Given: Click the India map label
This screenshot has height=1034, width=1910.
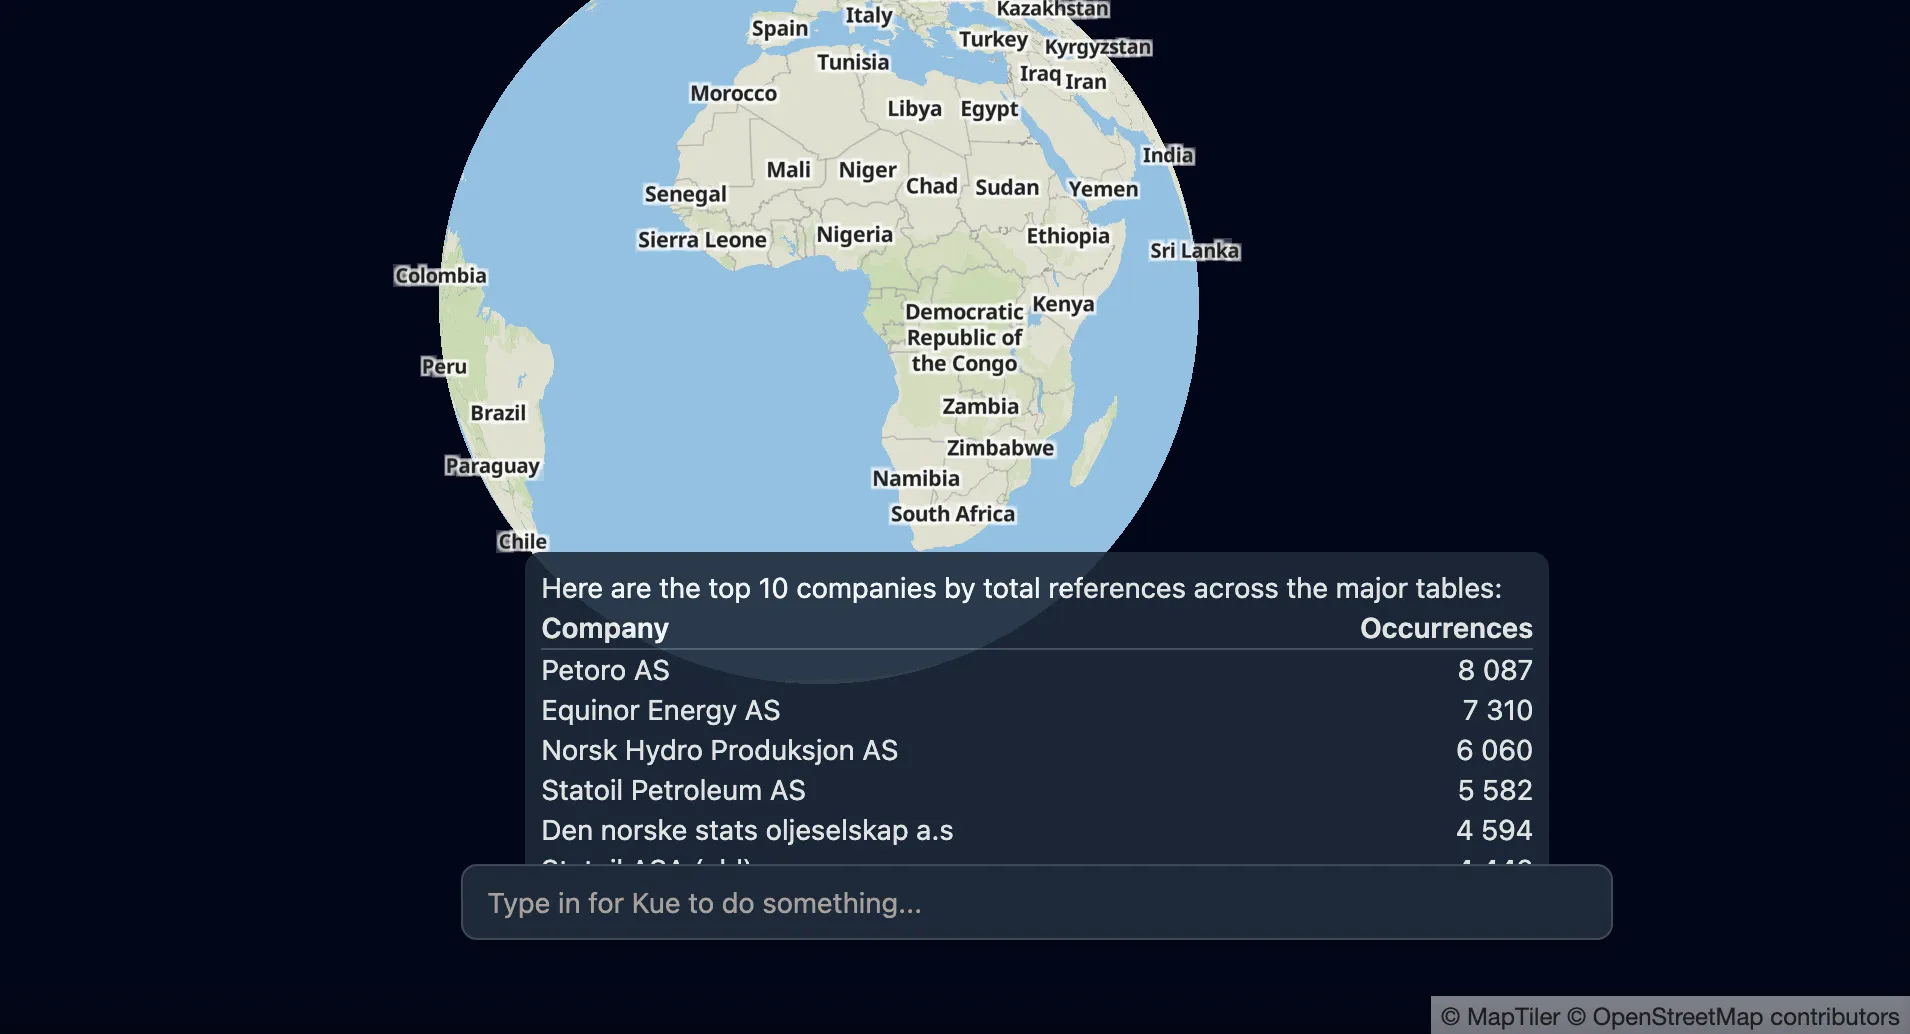Looking at the screenshot, I should tap(1168, 155).
